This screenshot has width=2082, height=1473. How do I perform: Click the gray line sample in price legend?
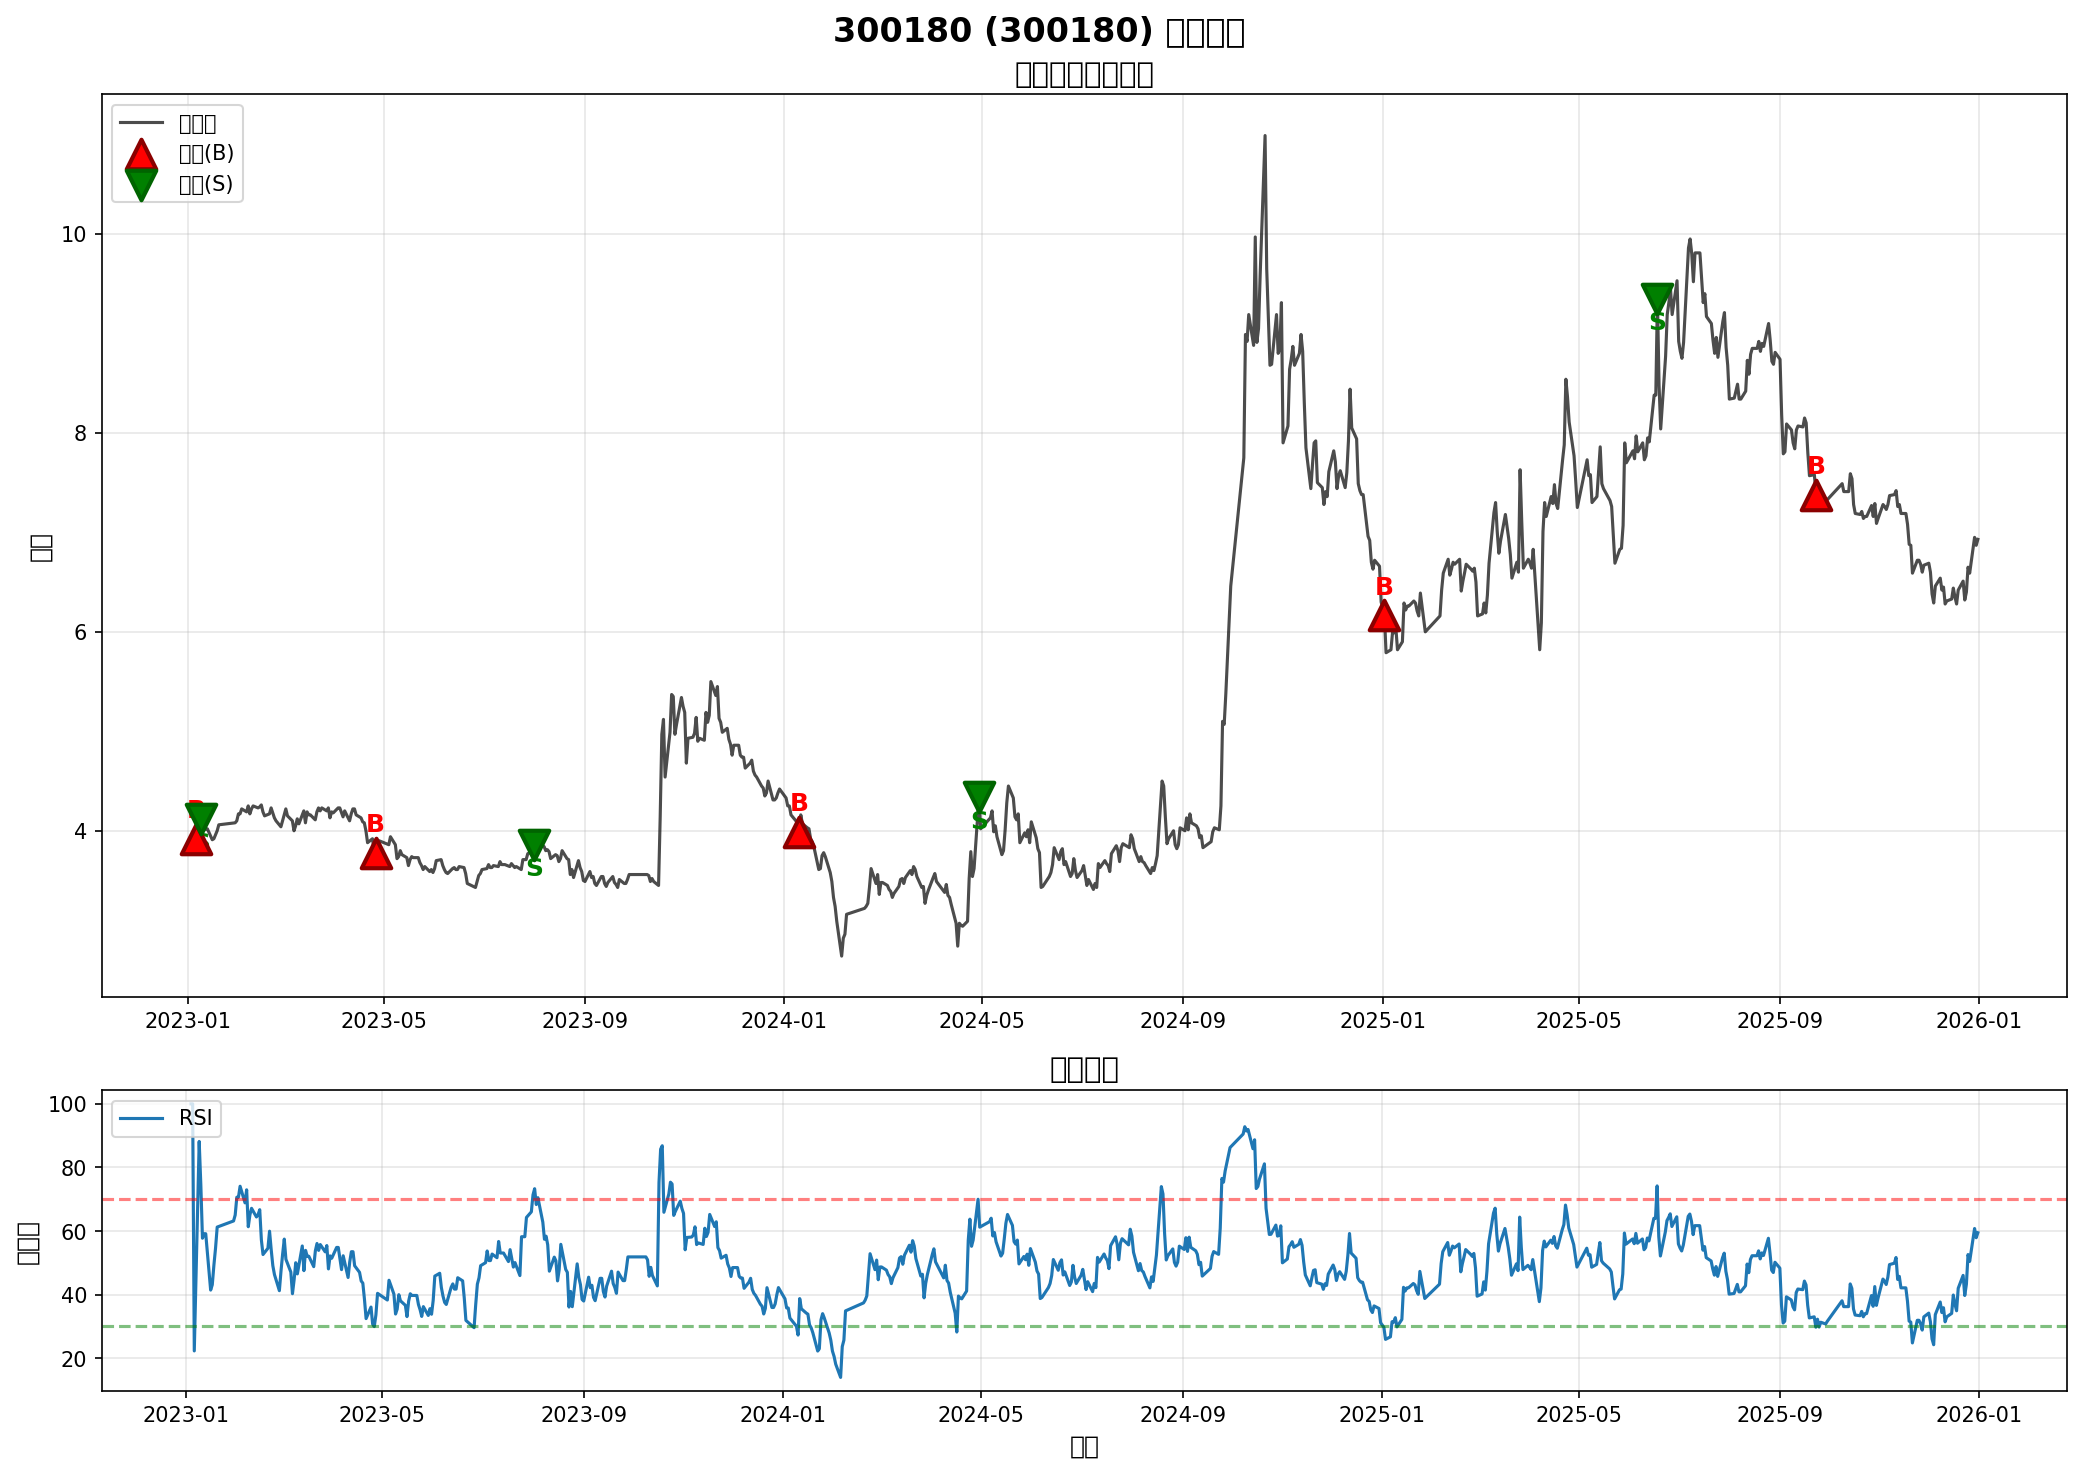pyautogui.click(x=141, y=123)
